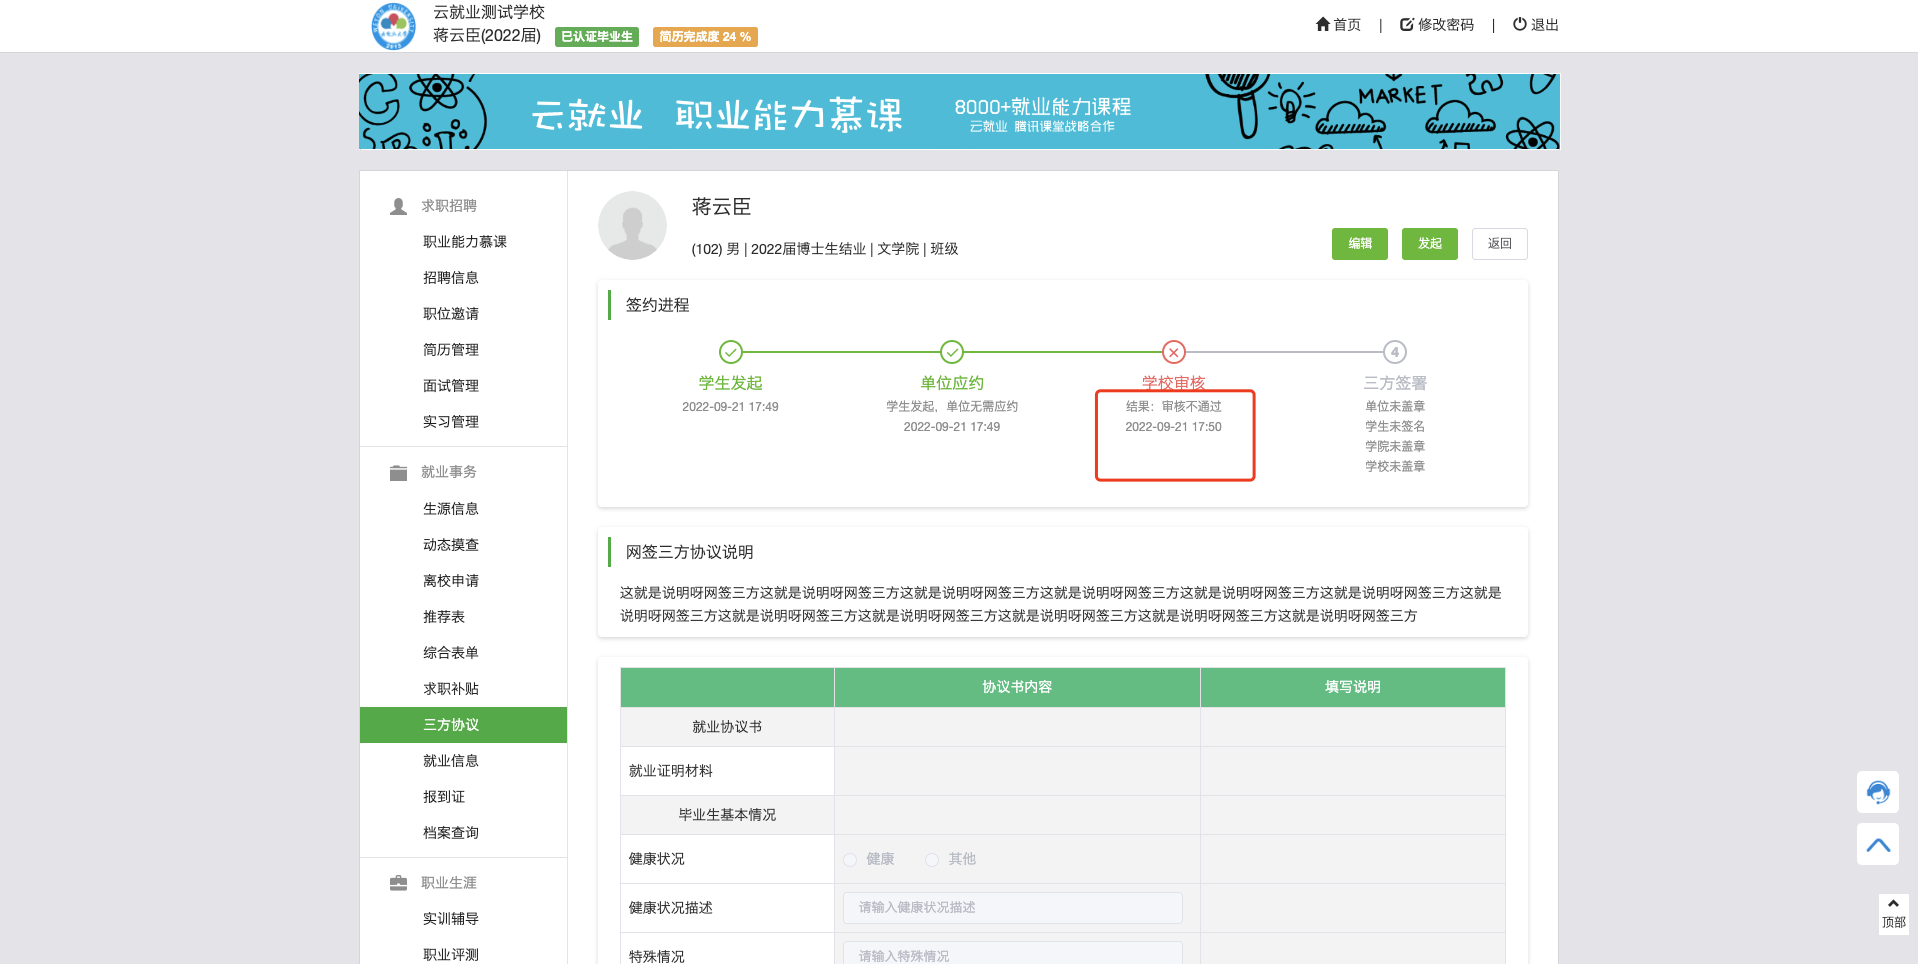This screenshot has height=964, width=1918.
Task: Click the red failed 学校审核 step icon
Action: (1173, 352)
